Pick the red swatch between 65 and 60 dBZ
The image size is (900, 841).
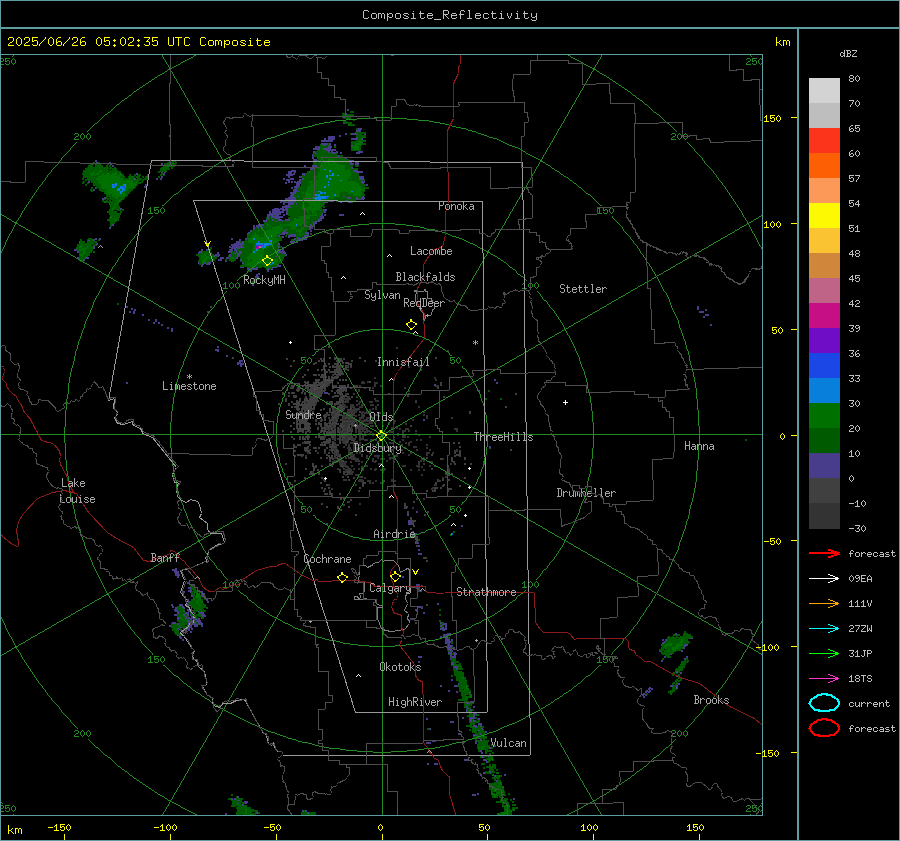click(824, 141)
